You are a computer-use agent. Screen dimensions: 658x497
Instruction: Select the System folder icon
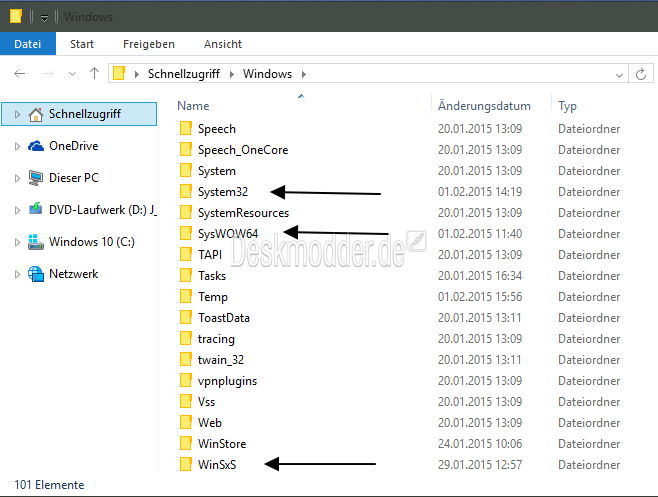[x=186, y=170]
